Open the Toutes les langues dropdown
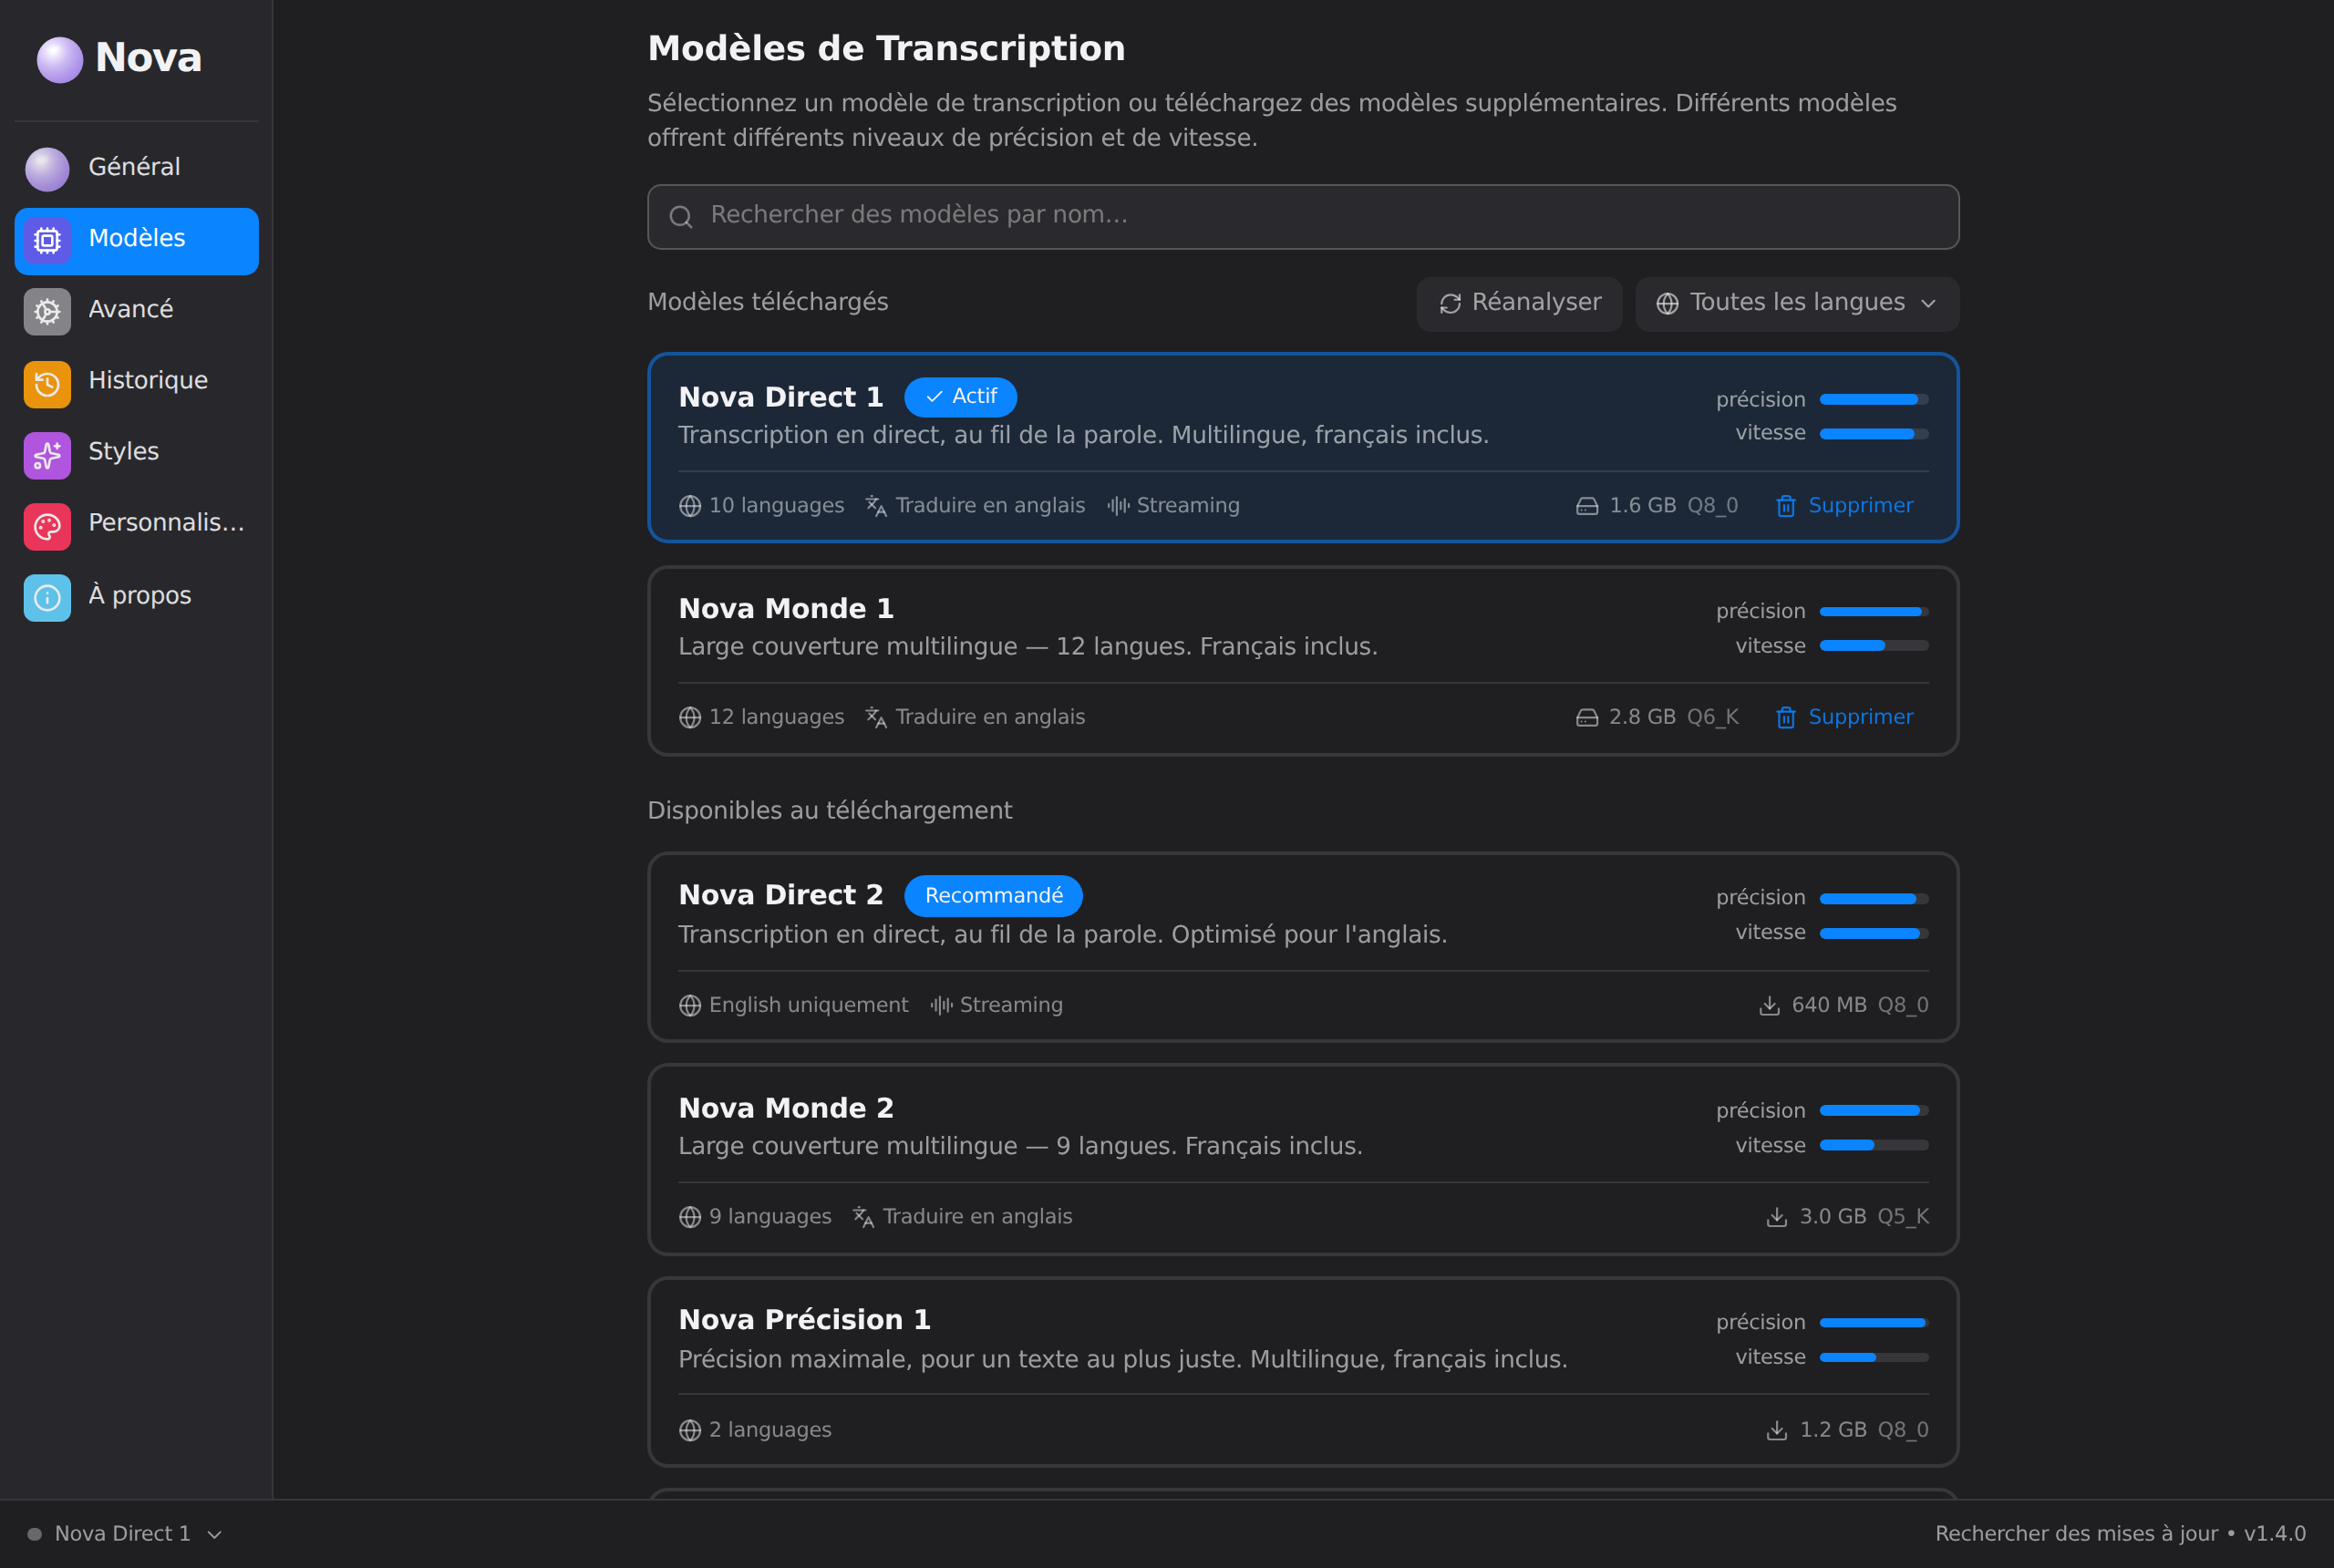Image resolution: width=2334 pixels, height=1568 pixels. [x=1797, y=304]
